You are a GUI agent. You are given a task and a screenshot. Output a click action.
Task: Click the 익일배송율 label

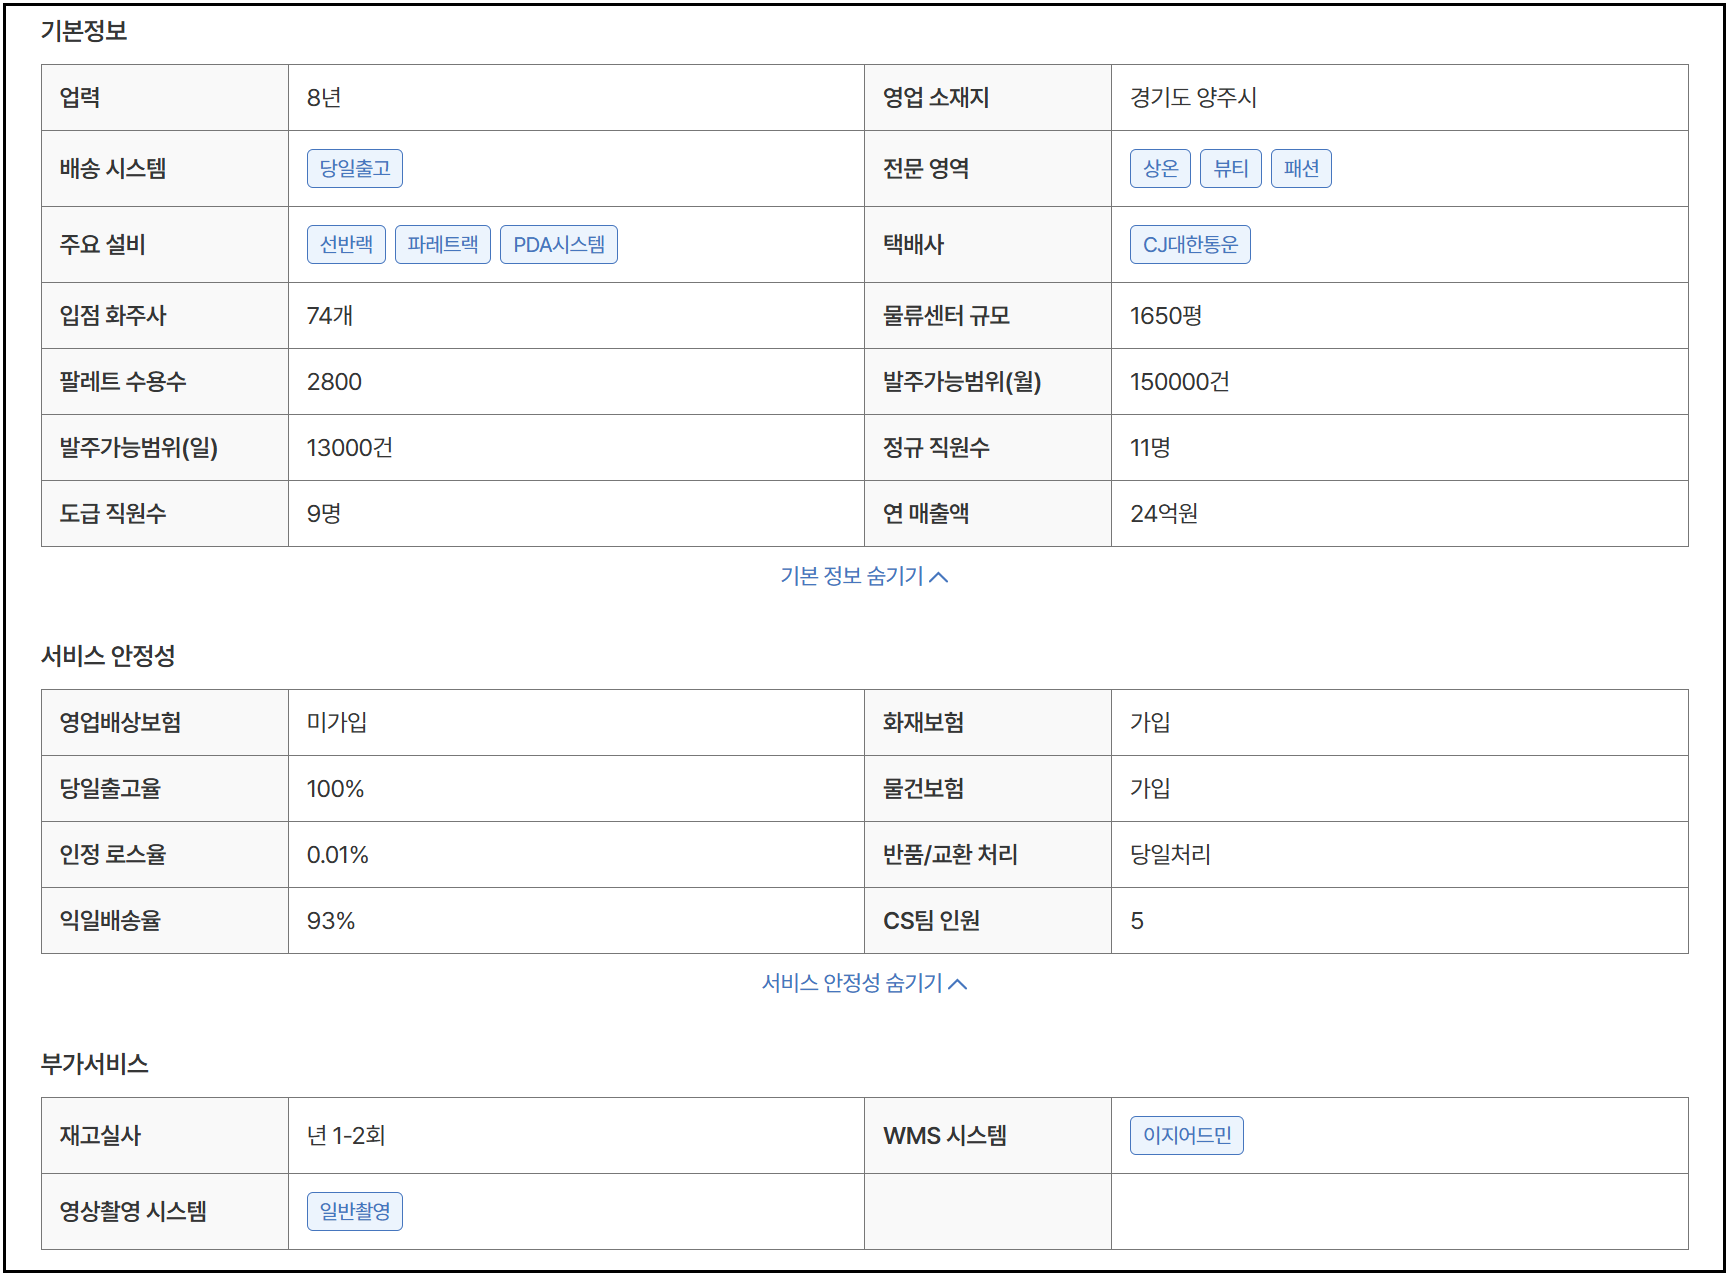pos(110,920)
